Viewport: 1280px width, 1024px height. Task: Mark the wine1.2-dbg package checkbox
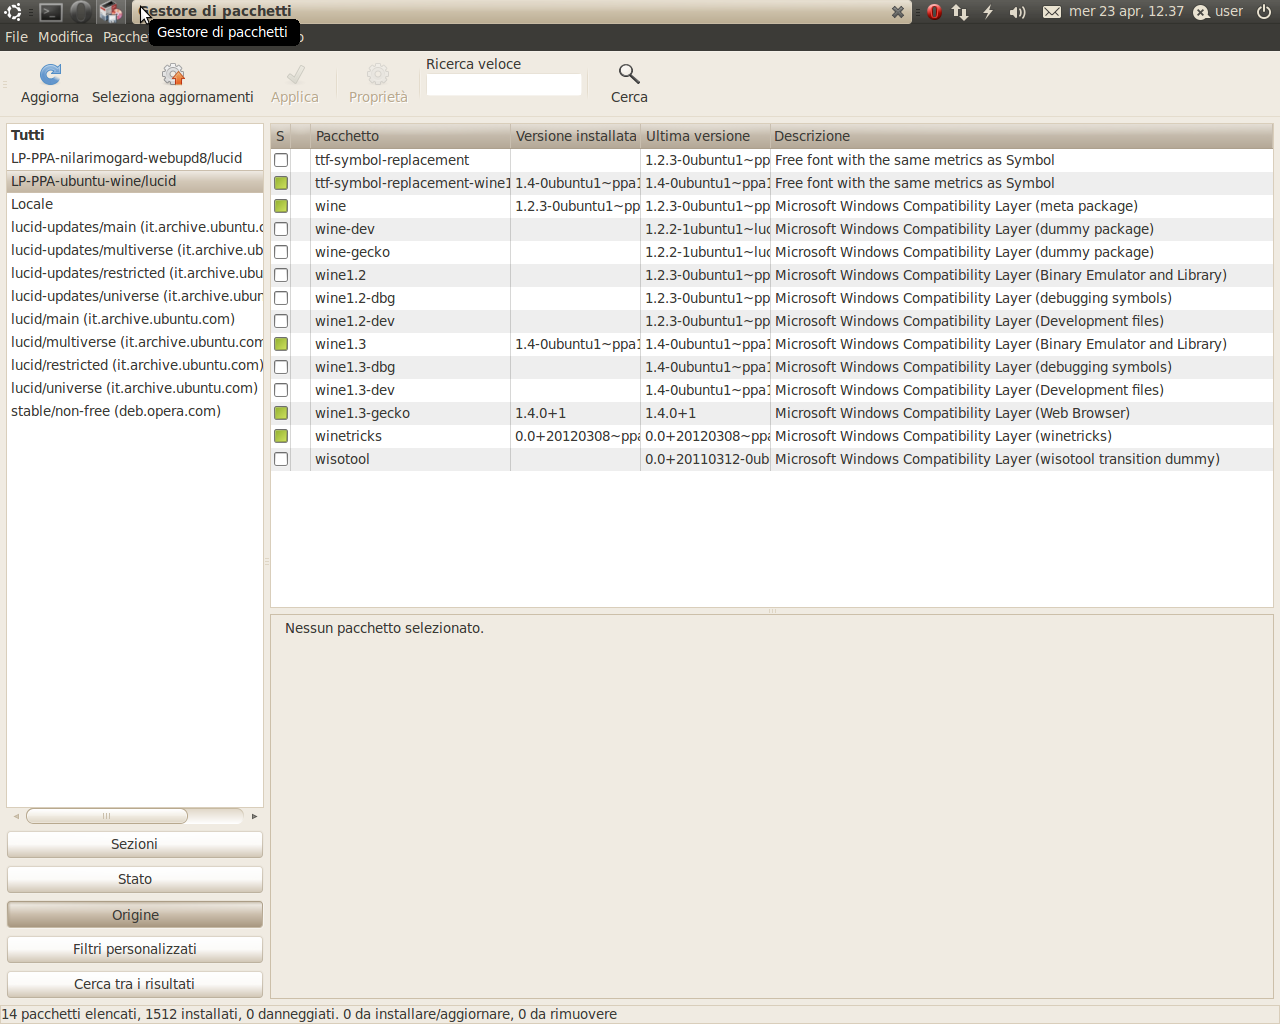pos(281,298)
